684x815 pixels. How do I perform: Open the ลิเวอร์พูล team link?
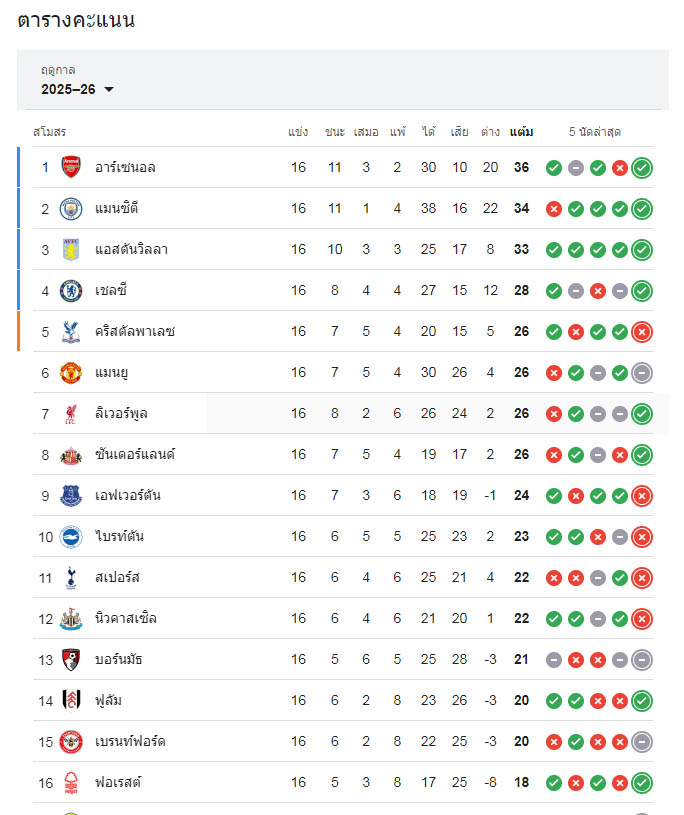pyautogui.click(x=121, y=413)
